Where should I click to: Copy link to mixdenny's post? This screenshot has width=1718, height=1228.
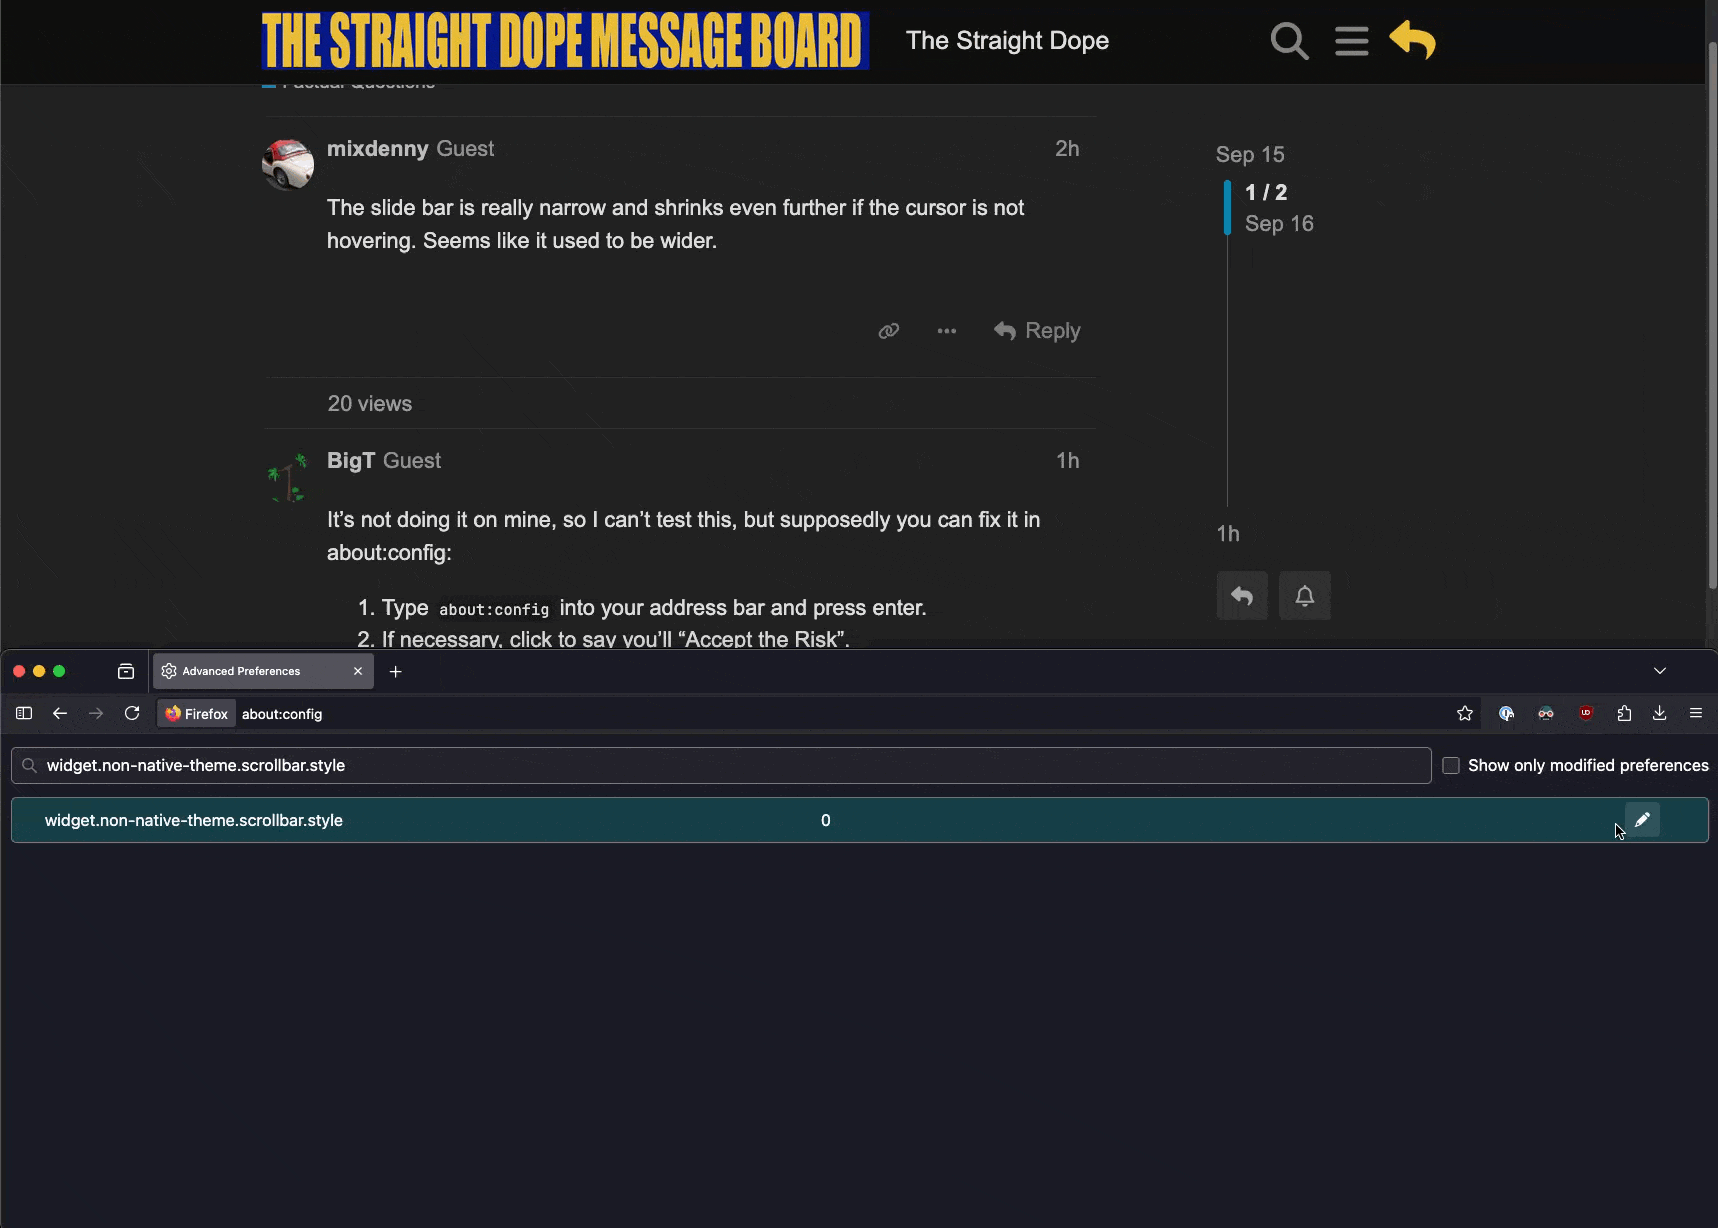(888, 331)
